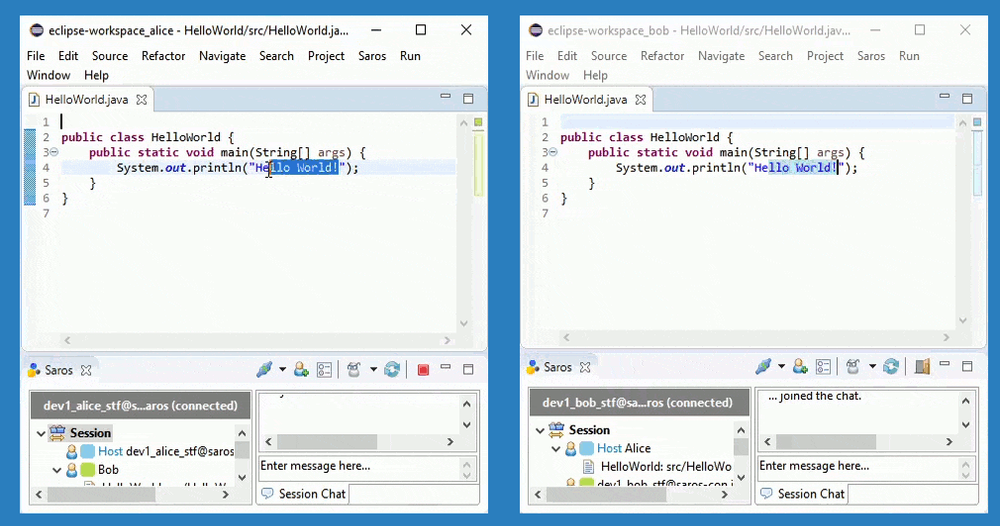Screen dimensions: 1000x526
Task: Stop session red icon in Alice's window
Action: click(x=423, y=370)
